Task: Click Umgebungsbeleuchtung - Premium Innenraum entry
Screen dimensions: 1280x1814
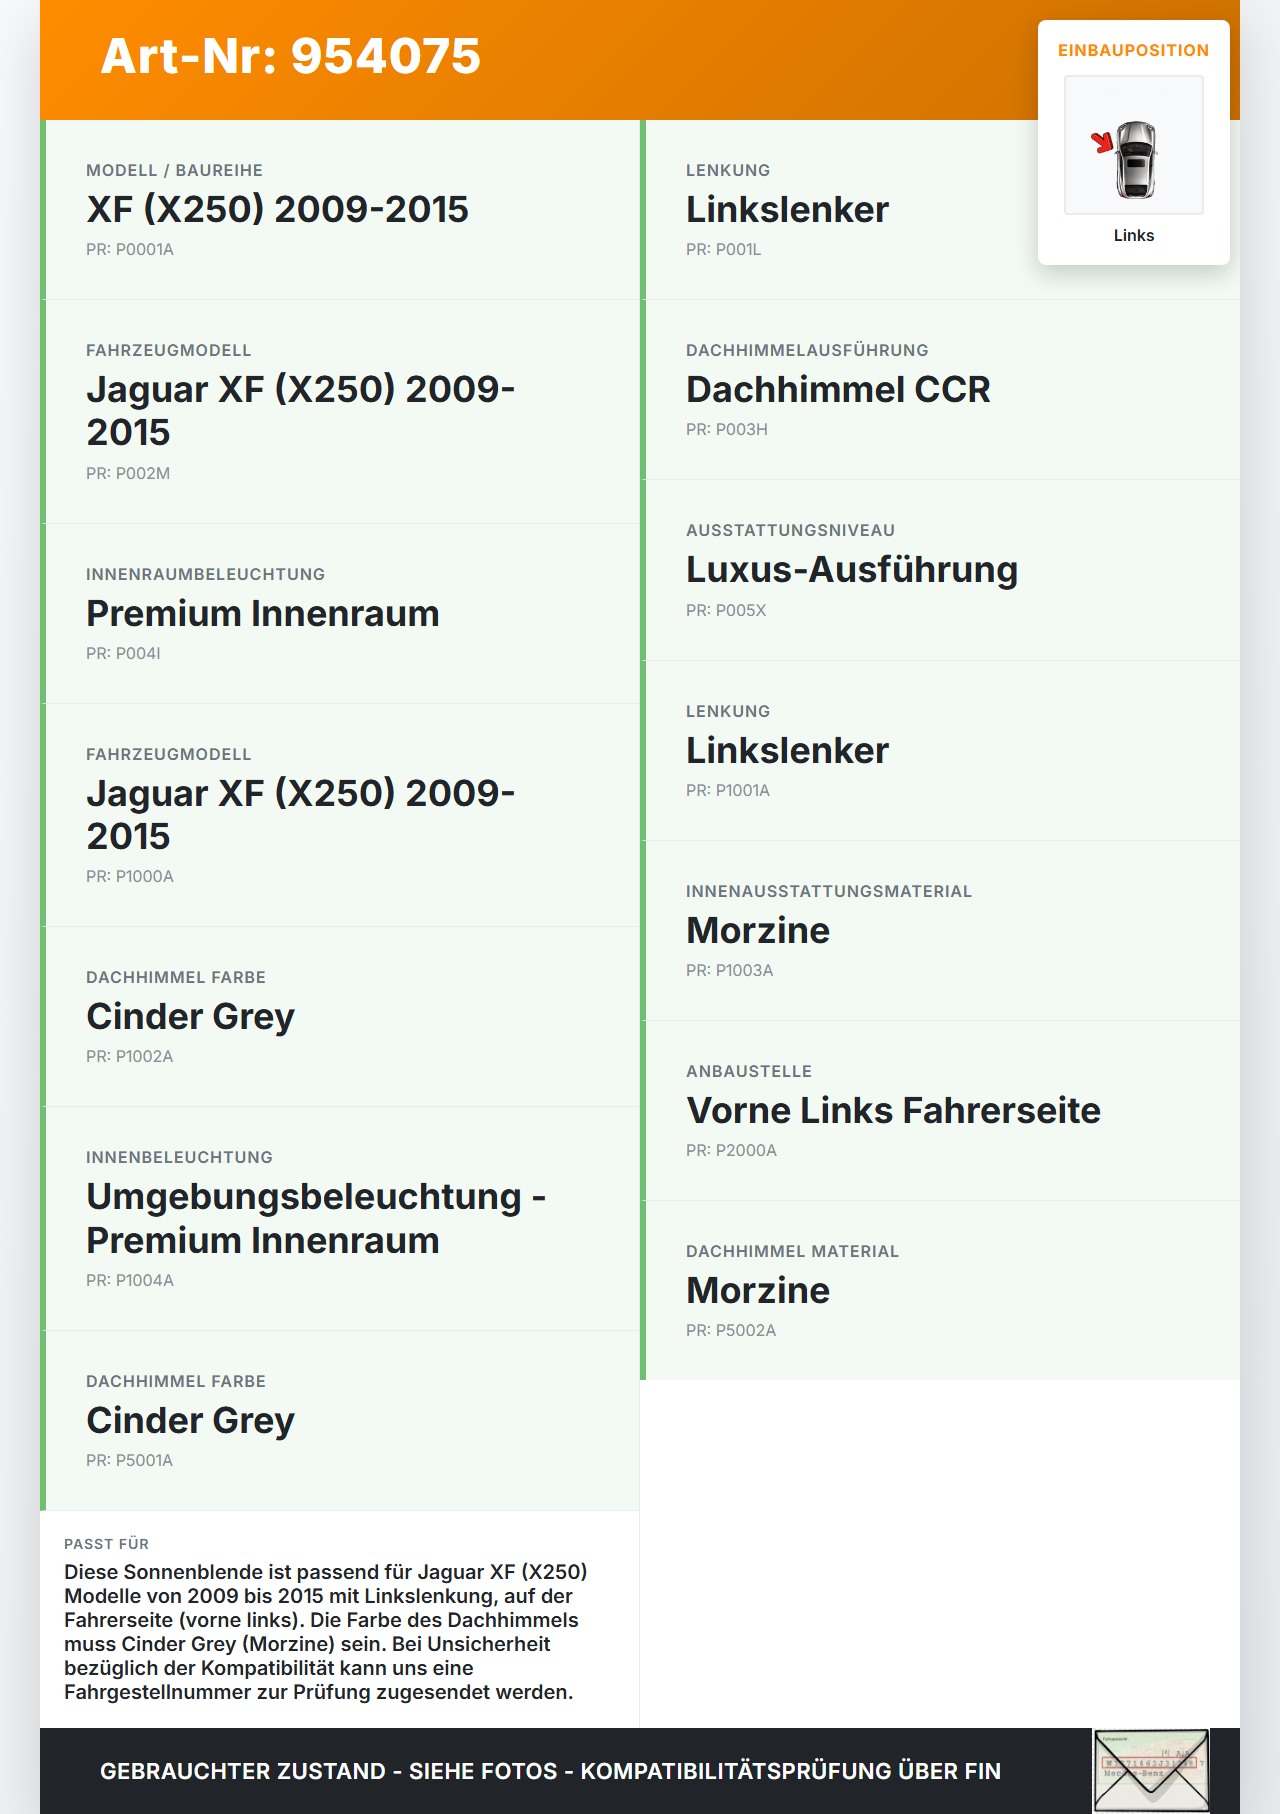Action: (x=315, y=1218)
